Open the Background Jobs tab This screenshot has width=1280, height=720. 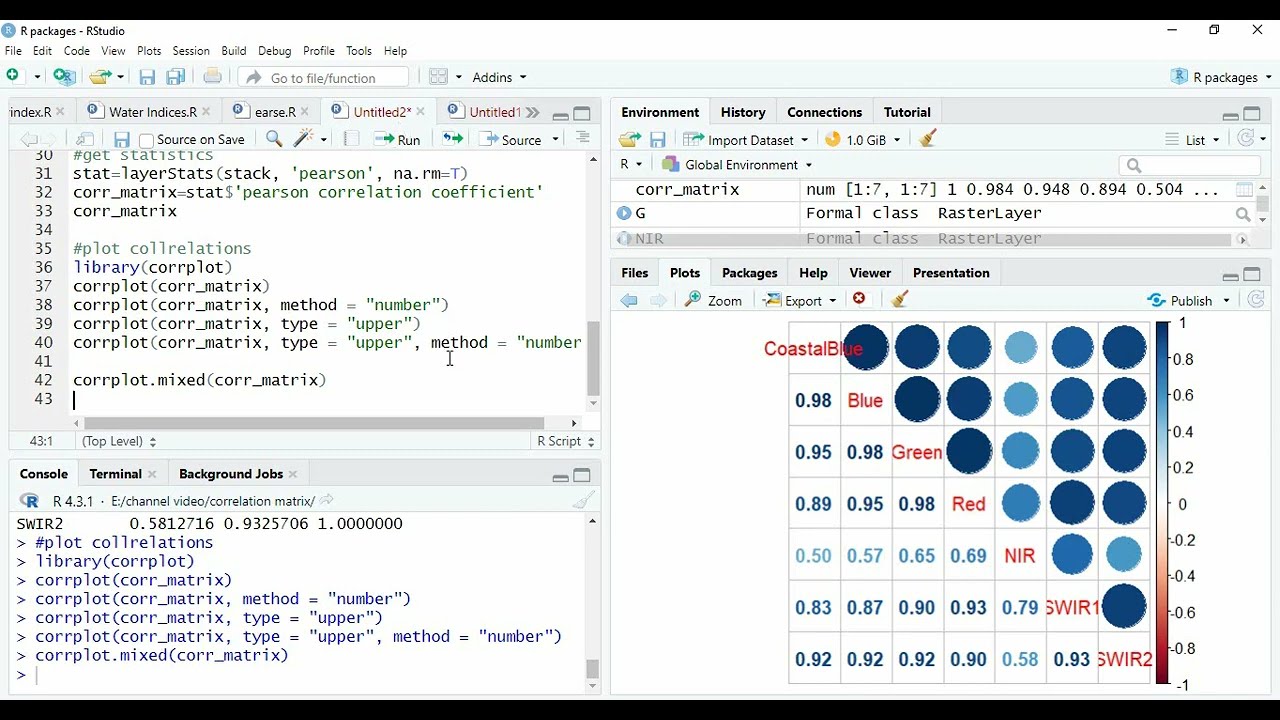[x=231, y=474]
